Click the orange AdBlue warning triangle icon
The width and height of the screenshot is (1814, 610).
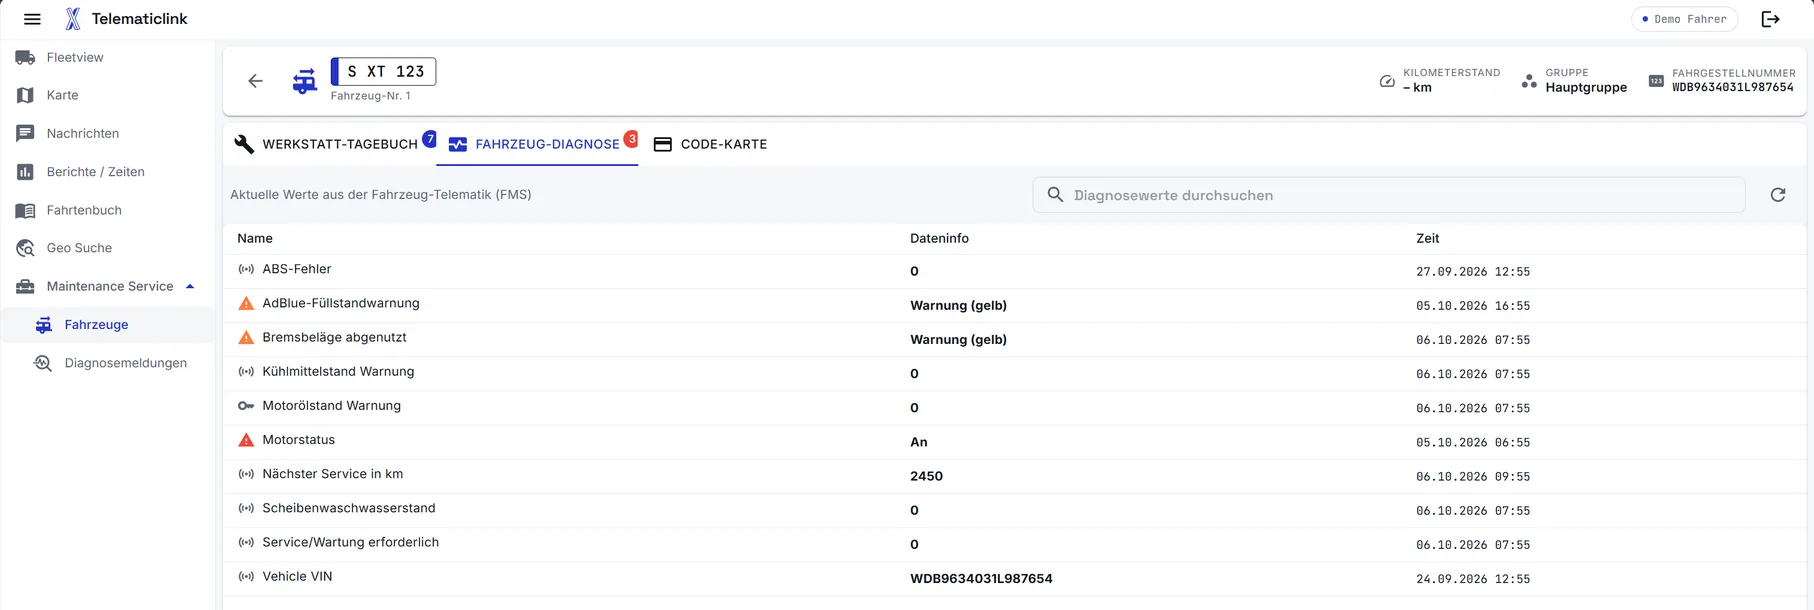[246, 304]
